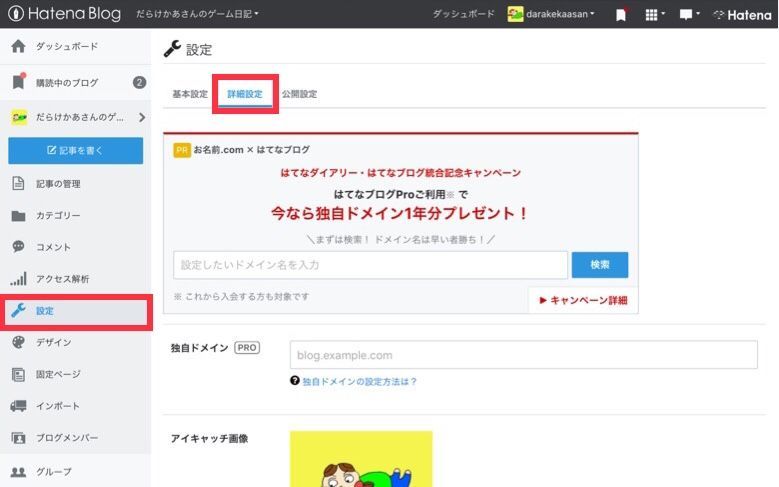Open the grid apps icon in header
The width and height of the screenshot is (779, 487).
point(651,15)
